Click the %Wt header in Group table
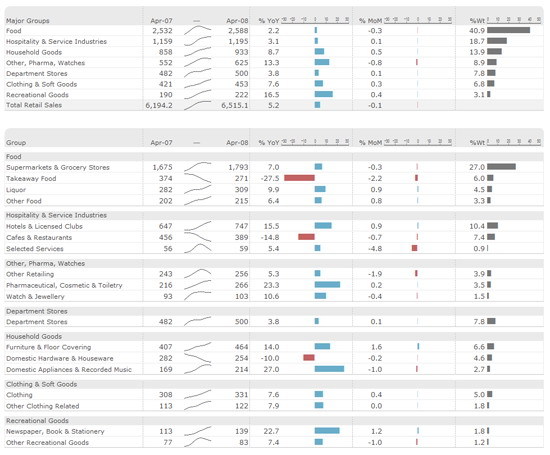 (x=477, y=143)
